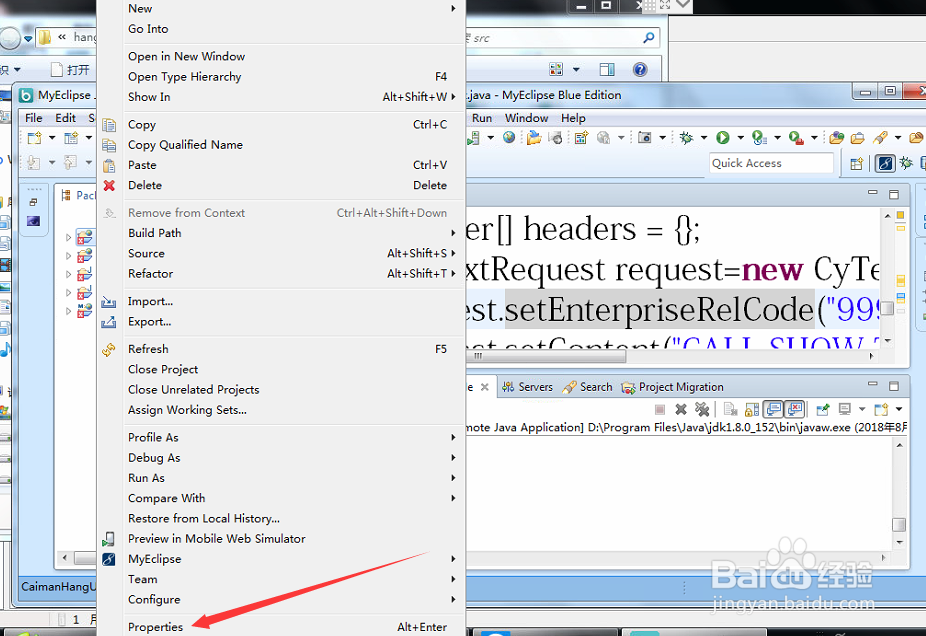The width and height of the screenshot is (926, 636).
Task: Toggle console Scroll Lock icon
Action: click(x=752, y=409)
